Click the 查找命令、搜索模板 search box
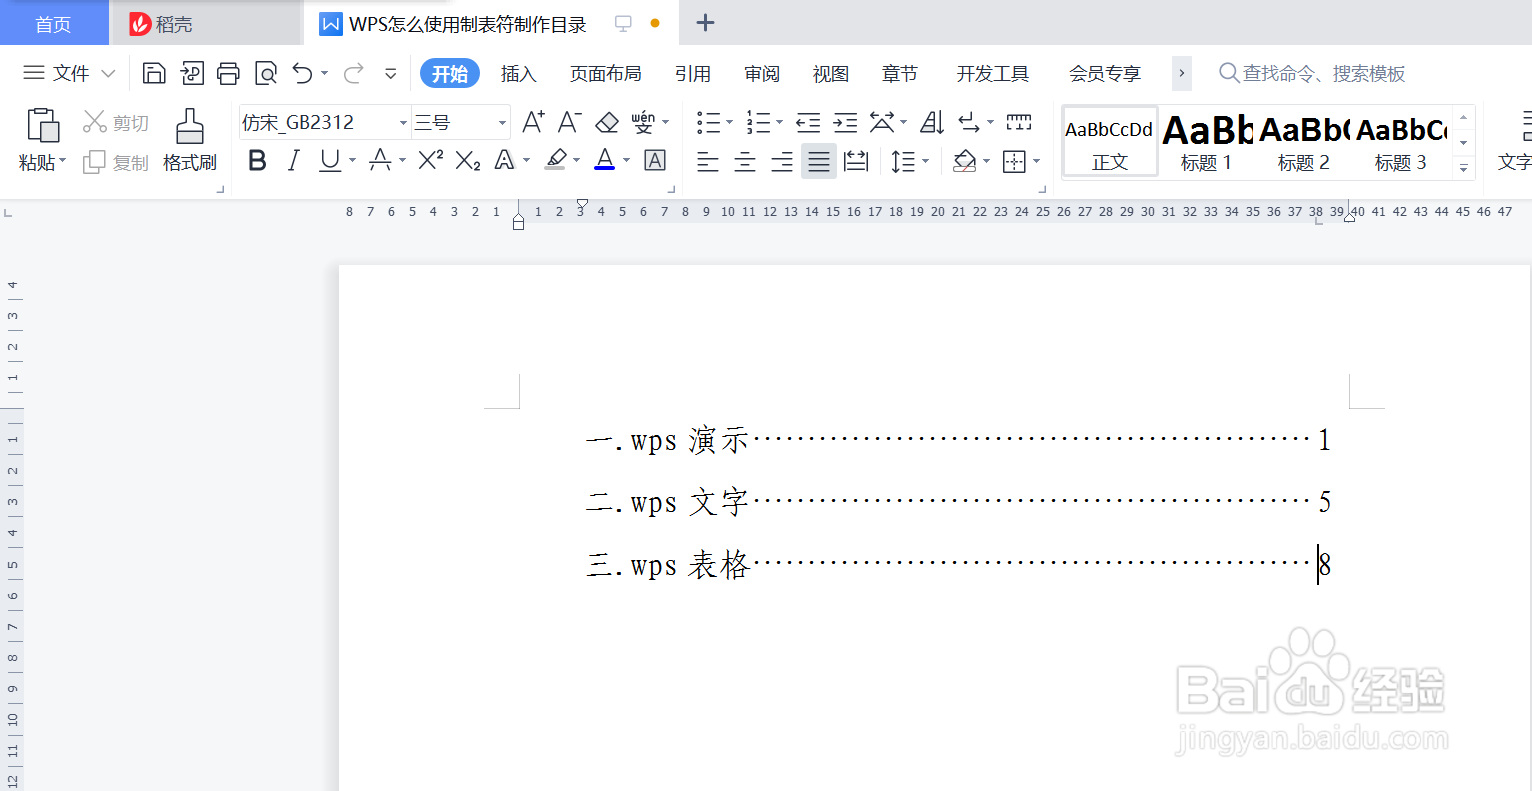 (x=1312, y=73)
